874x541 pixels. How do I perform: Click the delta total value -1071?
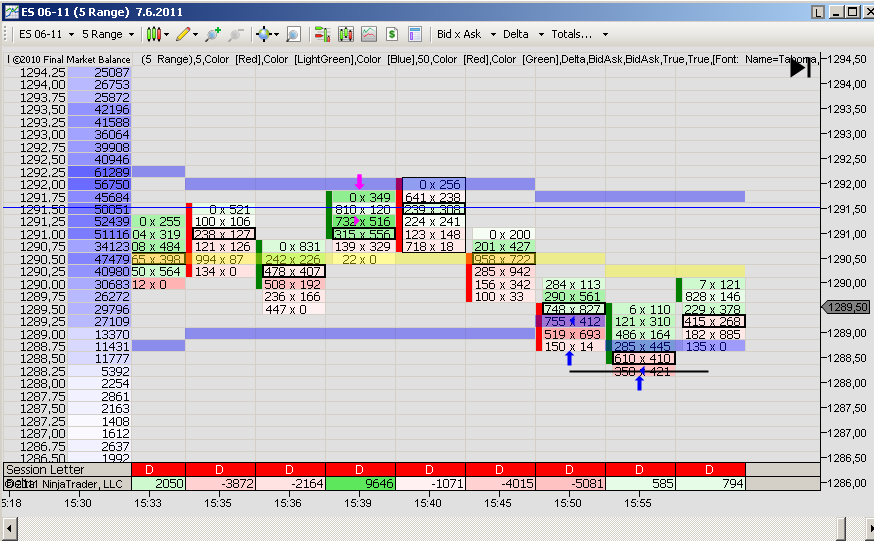point(430,484)
